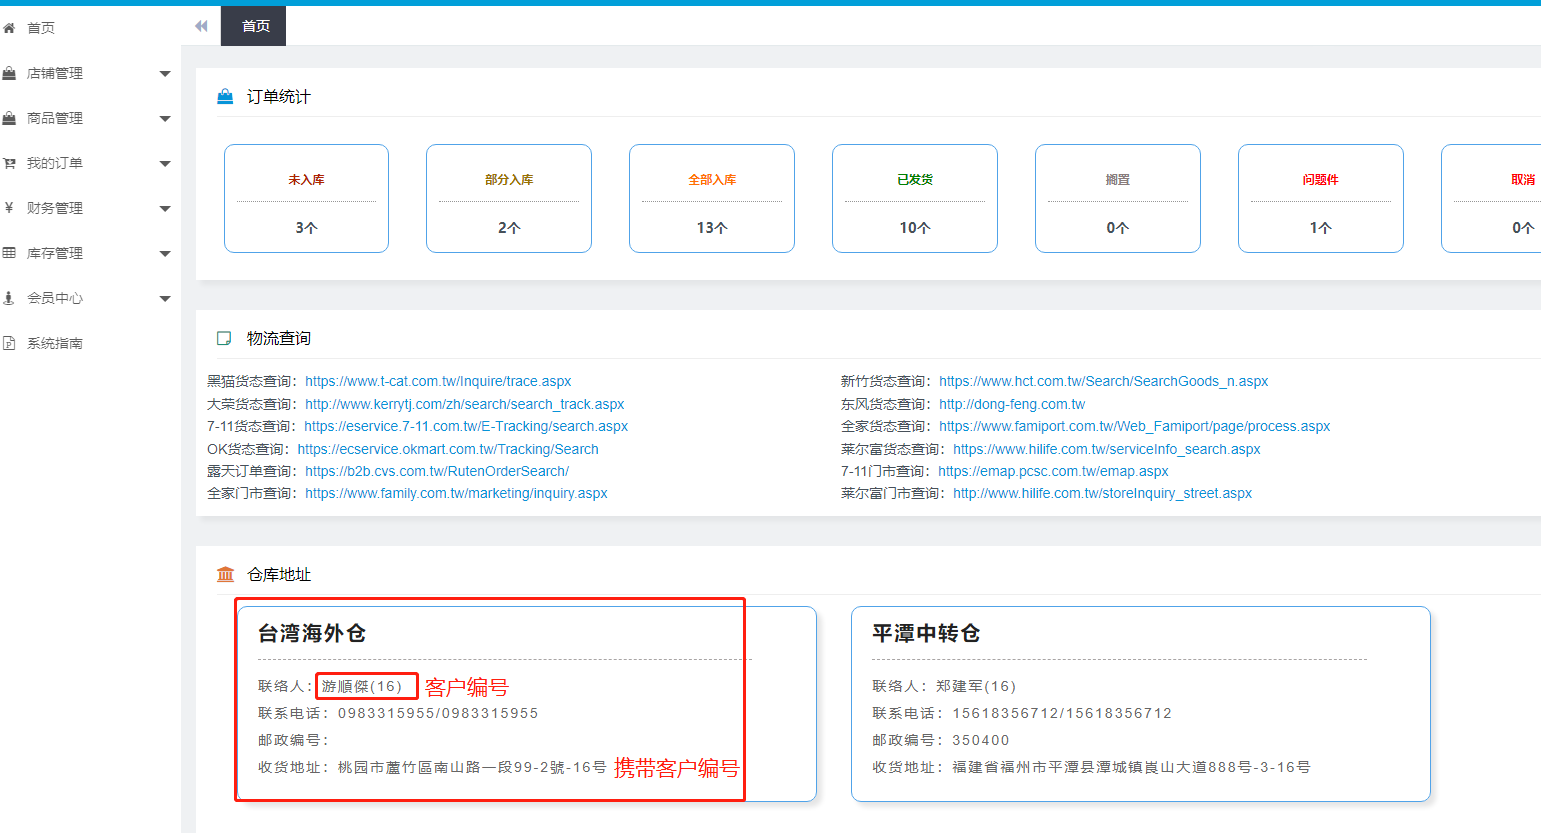1541x833 pixels.
Task: Open the 部分入库 order card
Action: [509, 198]
